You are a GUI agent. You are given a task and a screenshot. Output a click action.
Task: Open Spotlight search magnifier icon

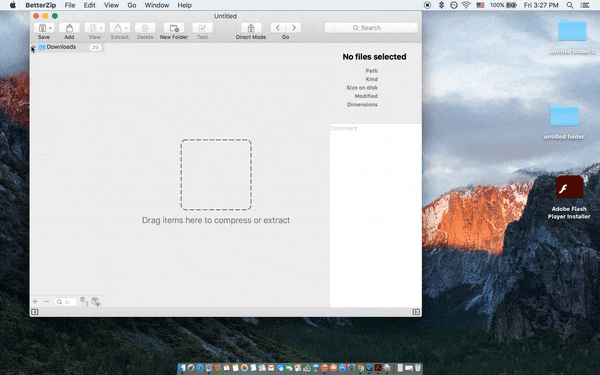point(570,5)
